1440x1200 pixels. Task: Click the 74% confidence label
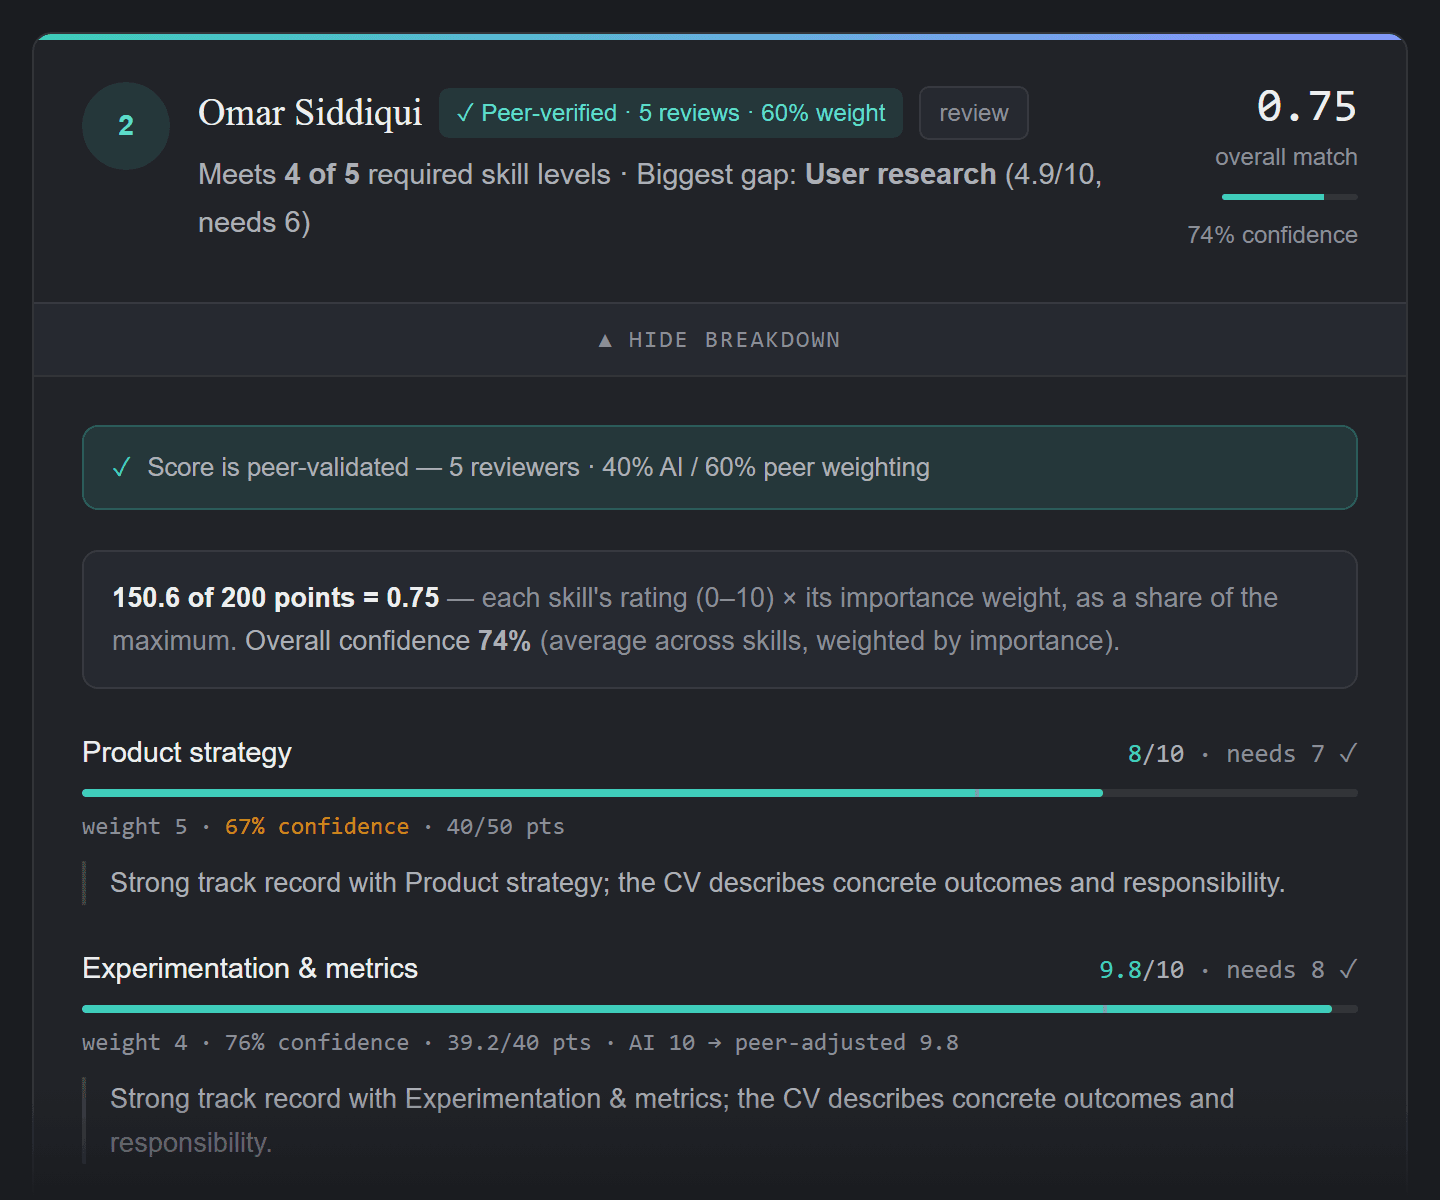1272,235
